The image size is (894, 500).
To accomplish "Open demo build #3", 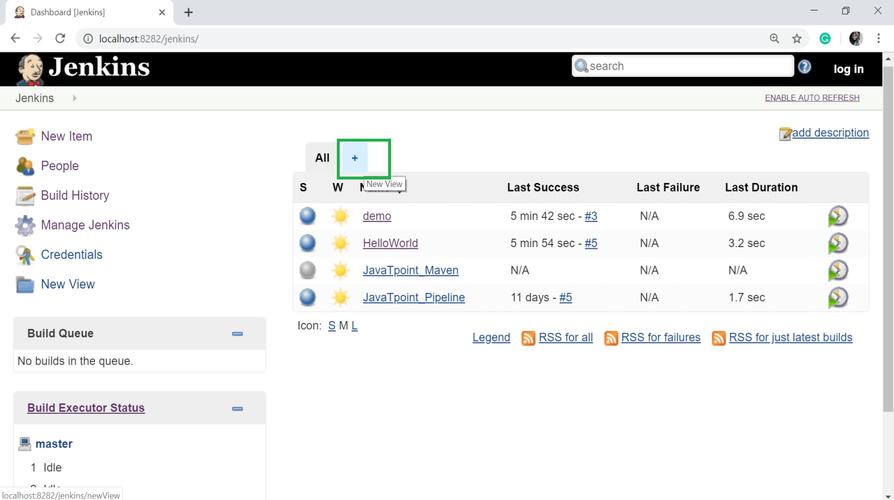I will pos(591,216).
